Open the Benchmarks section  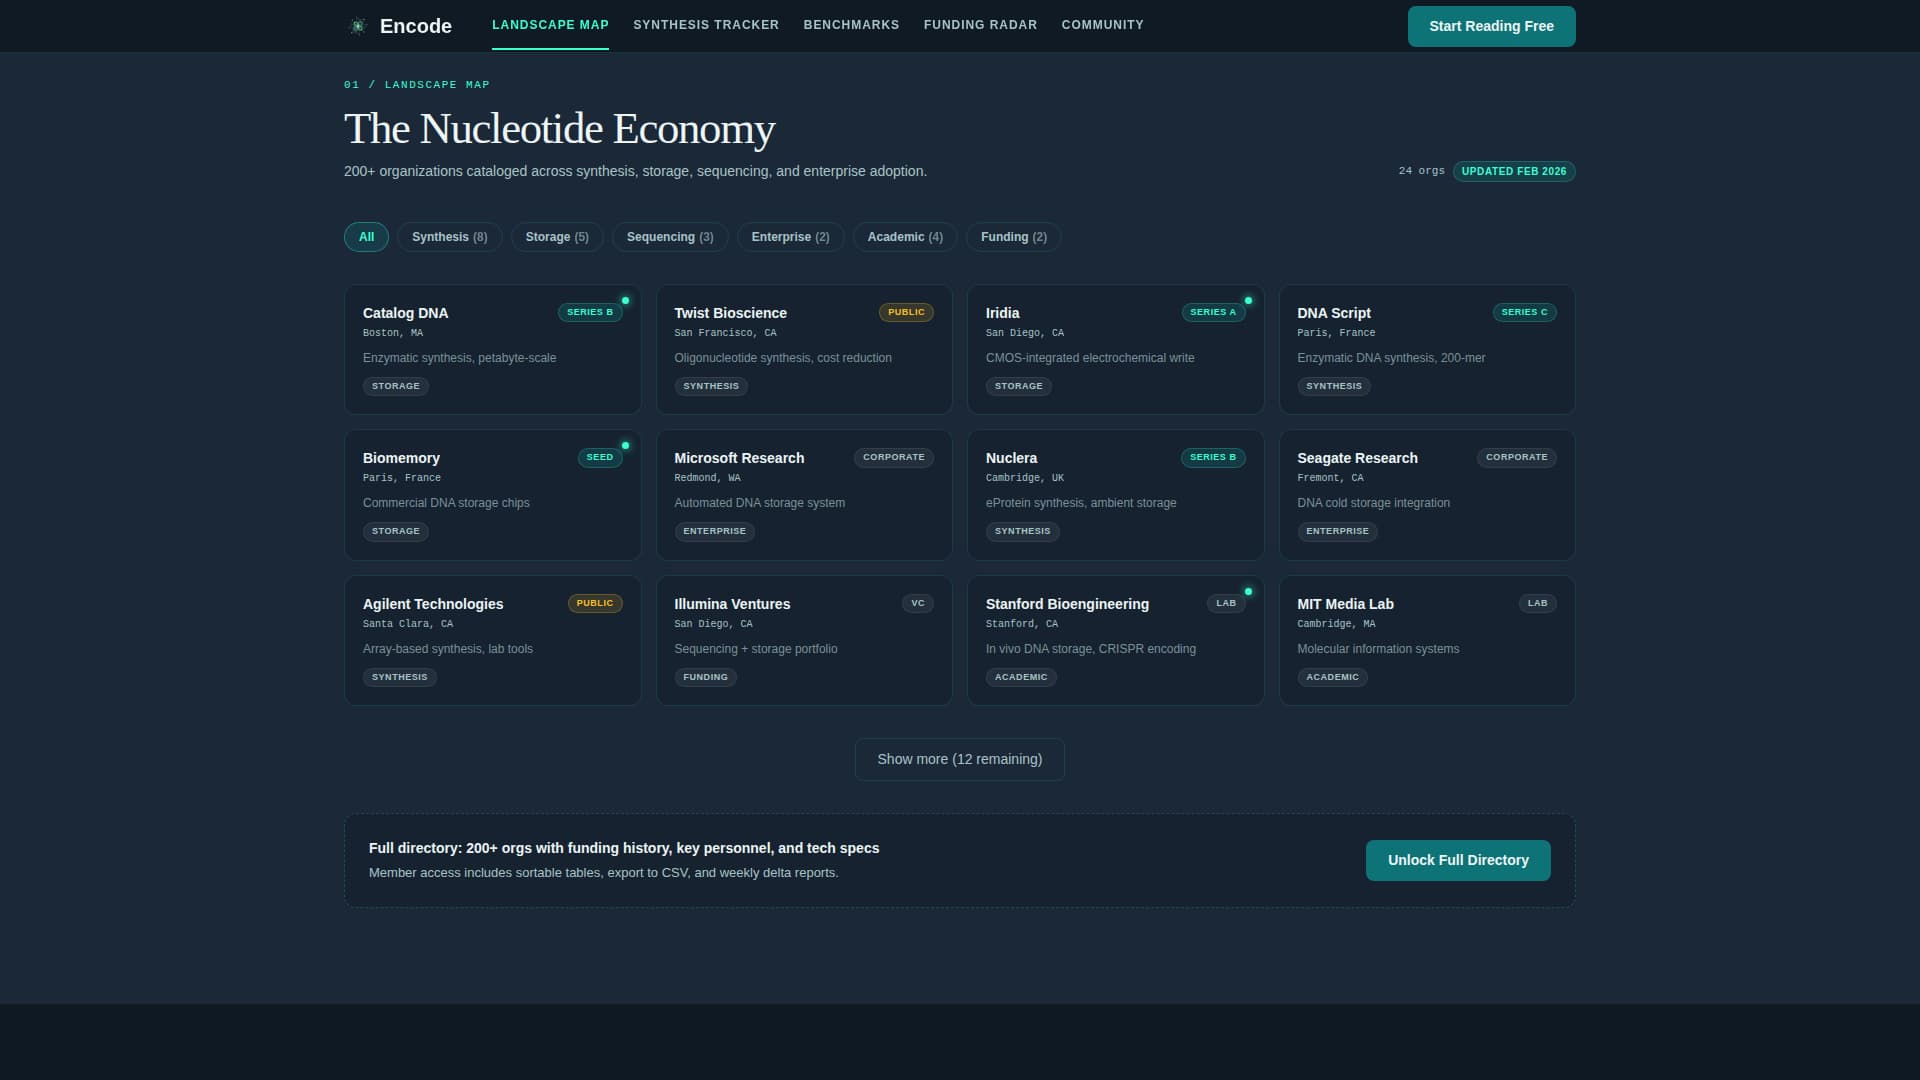(x=851, y=25)
